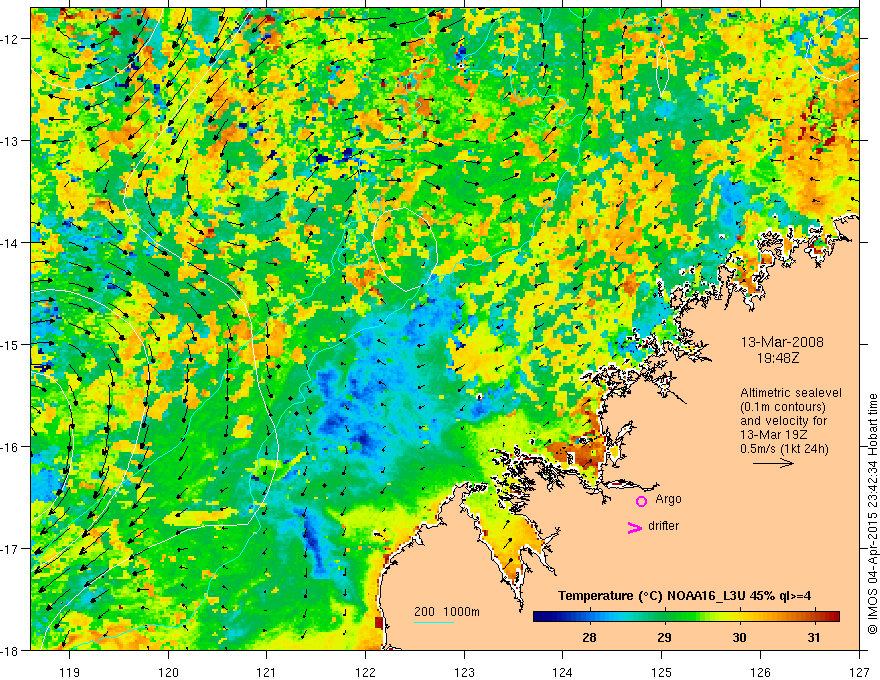Viewport: 880px width, 680px height.
Task: Click the 122 longitude axis label
Action: tap(365, 672)
